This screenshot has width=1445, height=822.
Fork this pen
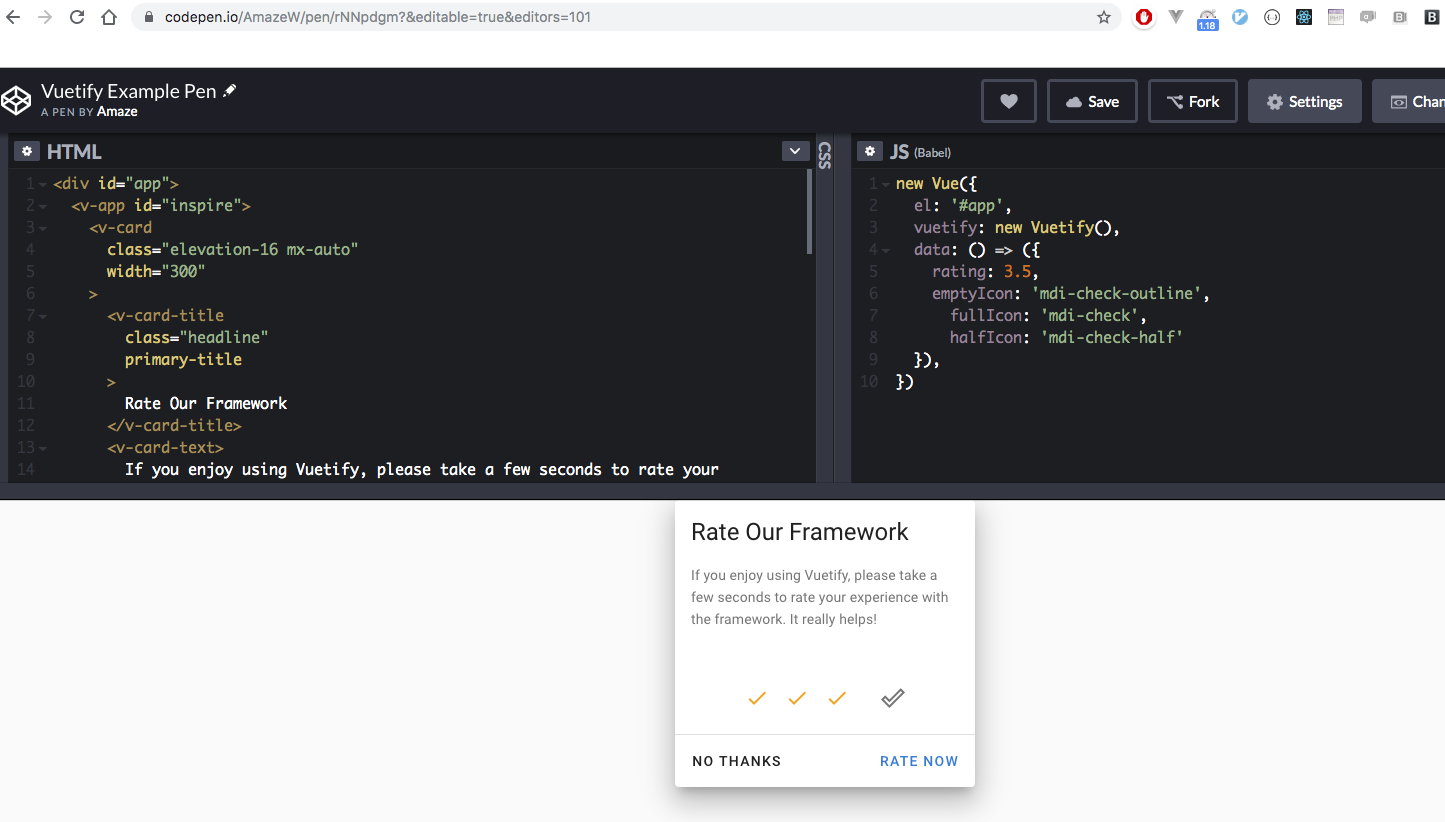tap(1193, 101)
